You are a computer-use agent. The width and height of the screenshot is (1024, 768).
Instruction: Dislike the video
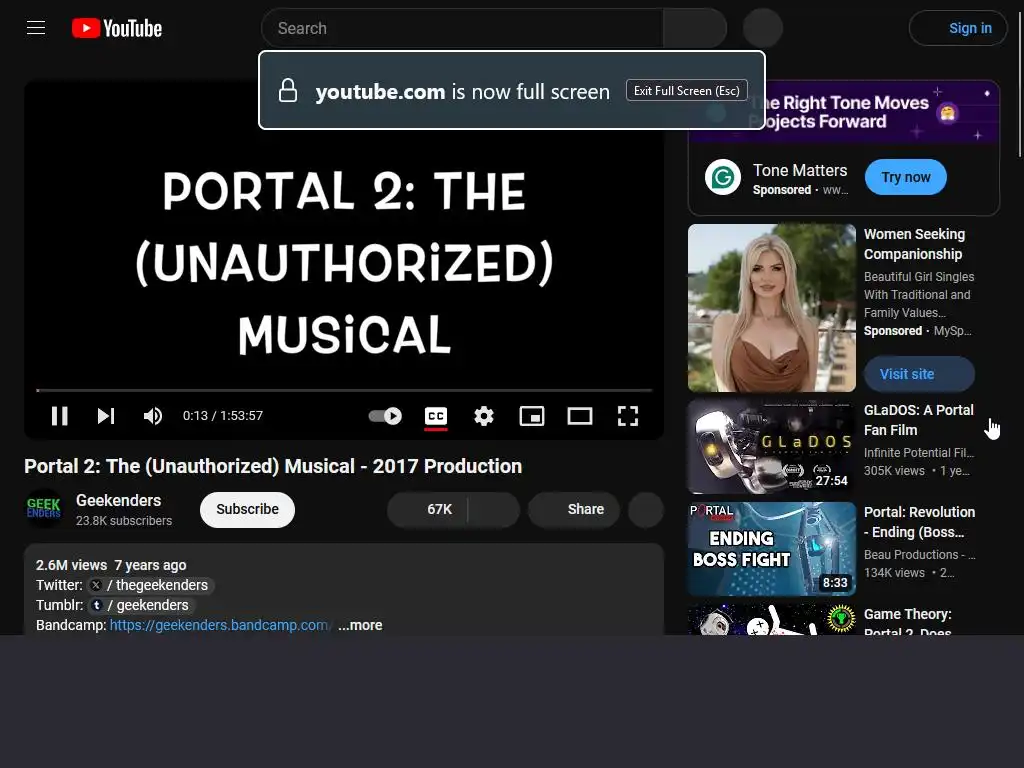(494, 509)
